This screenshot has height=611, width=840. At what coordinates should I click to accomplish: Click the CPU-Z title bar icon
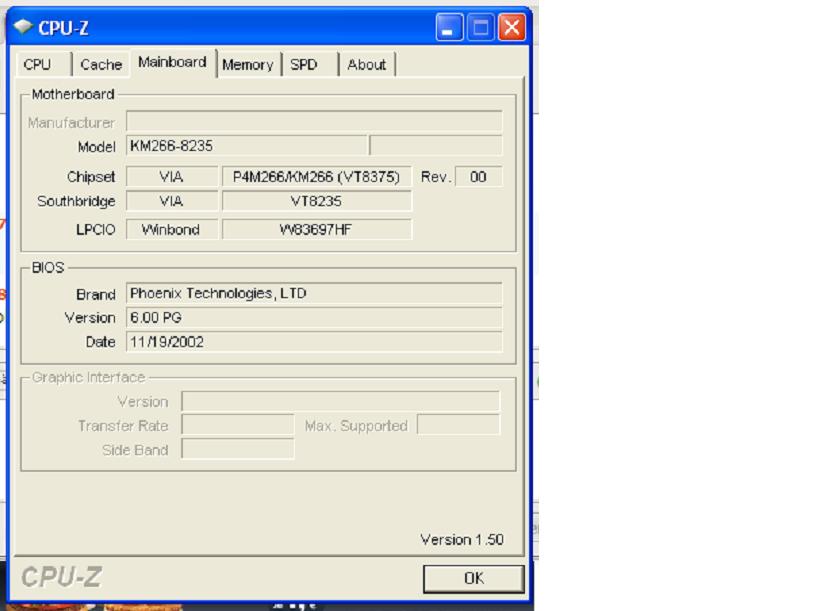[23, 26]
